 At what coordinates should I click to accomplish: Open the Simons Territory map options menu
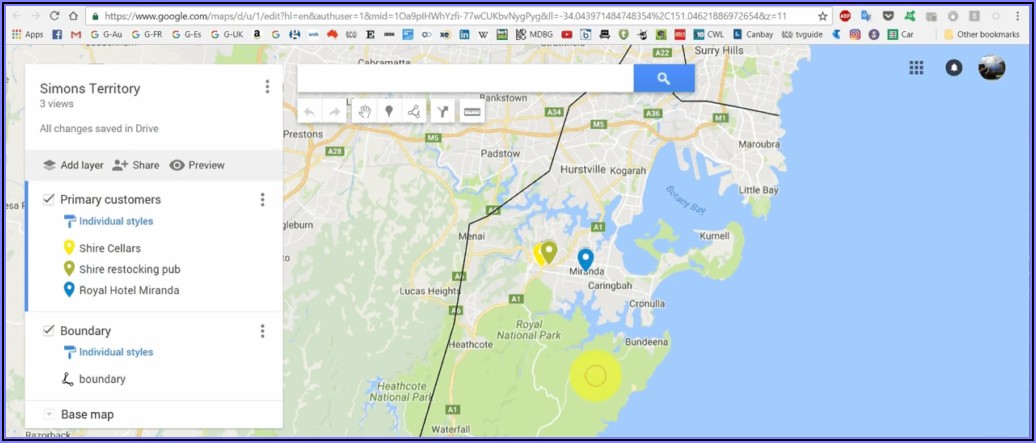click(267, 87)
